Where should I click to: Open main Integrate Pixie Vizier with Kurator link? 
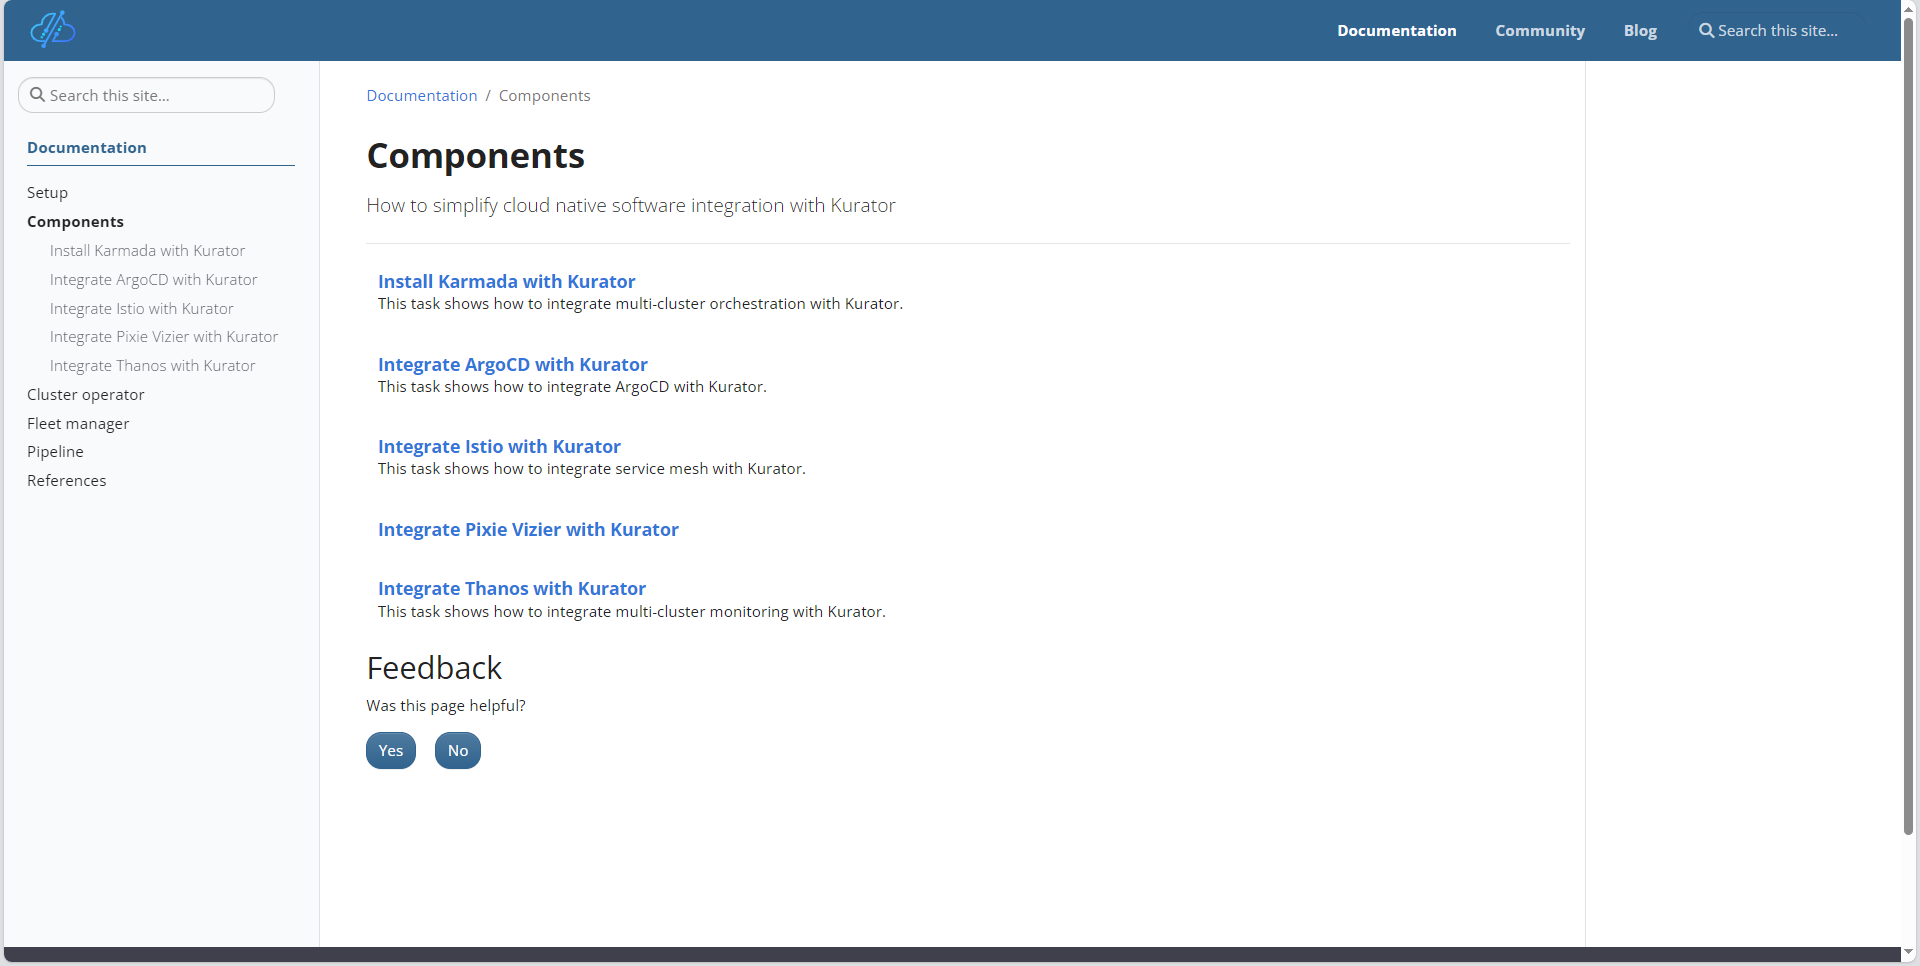pyautogui.click(x=528, y=530)
